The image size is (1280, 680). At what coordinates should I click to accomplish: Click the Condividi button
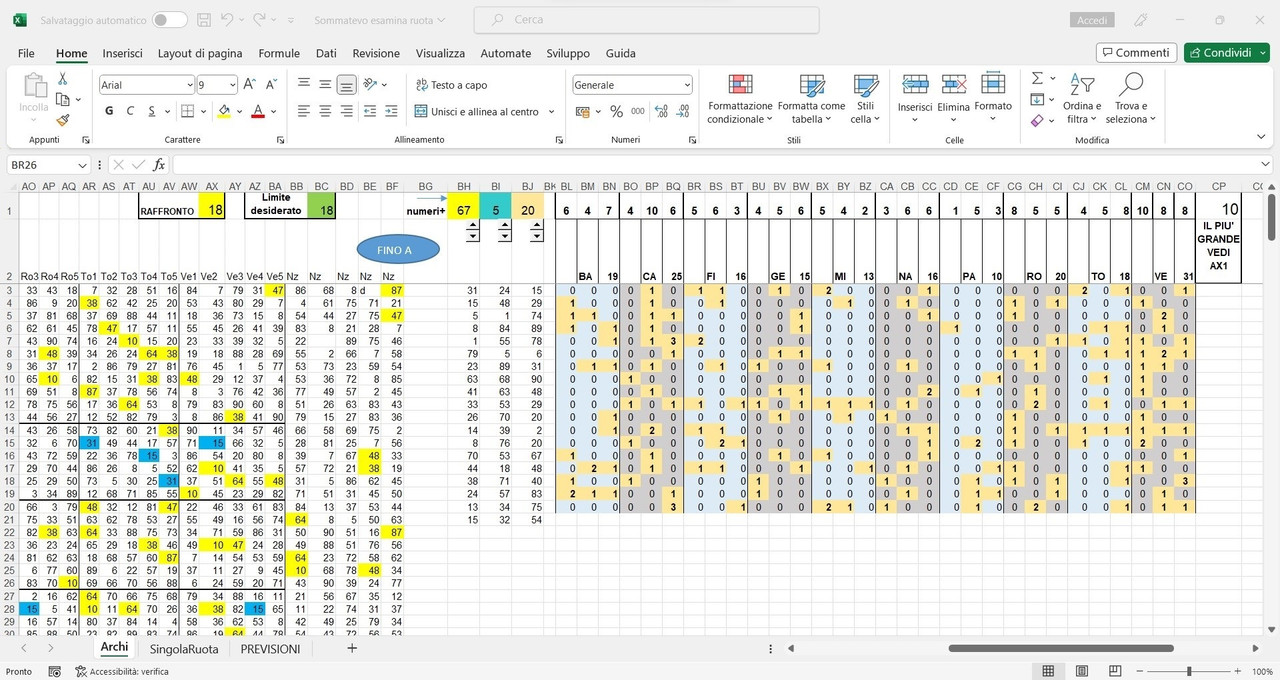(1226, 53)
